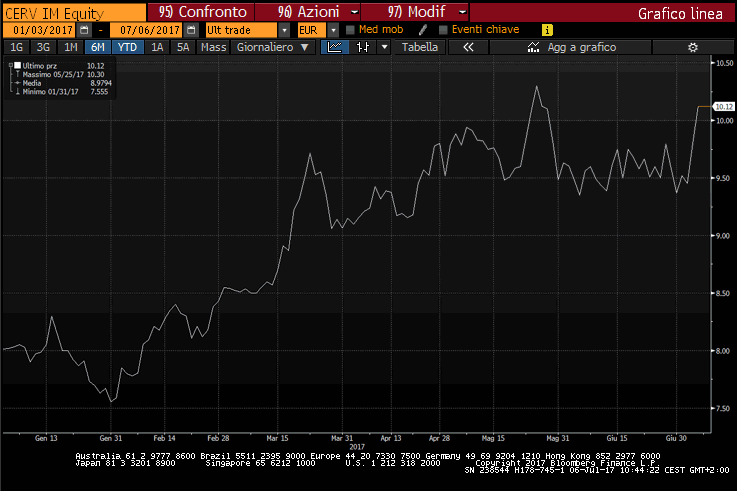The width and height of the screenshot is (737, 491).
Task: Select the 1M time range
Action: click(69, 47)
